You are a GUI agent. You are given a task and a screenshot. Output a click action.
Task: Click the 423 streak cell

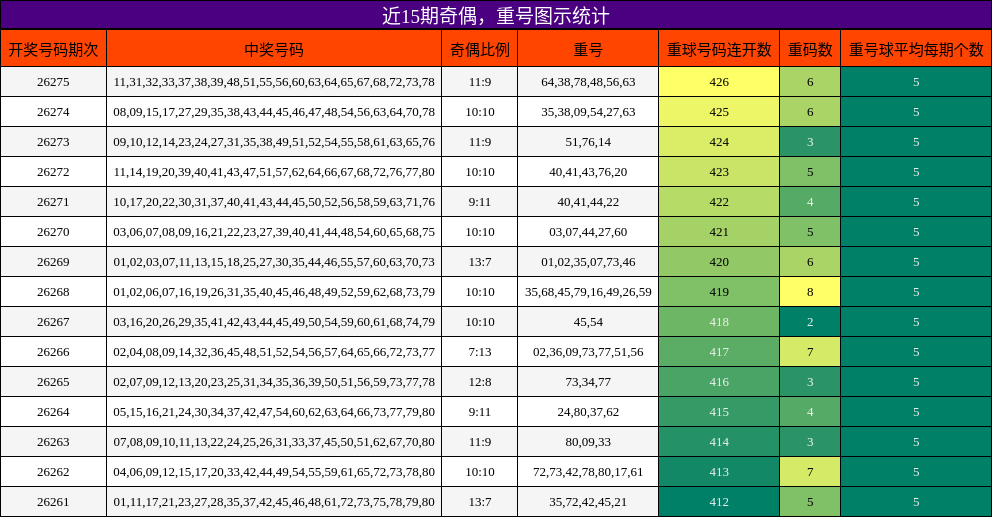coord(719,172)
